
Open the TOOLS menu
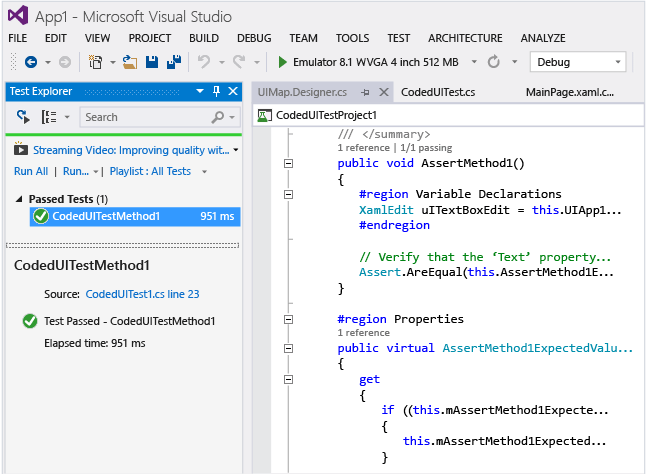coord(352,38)
